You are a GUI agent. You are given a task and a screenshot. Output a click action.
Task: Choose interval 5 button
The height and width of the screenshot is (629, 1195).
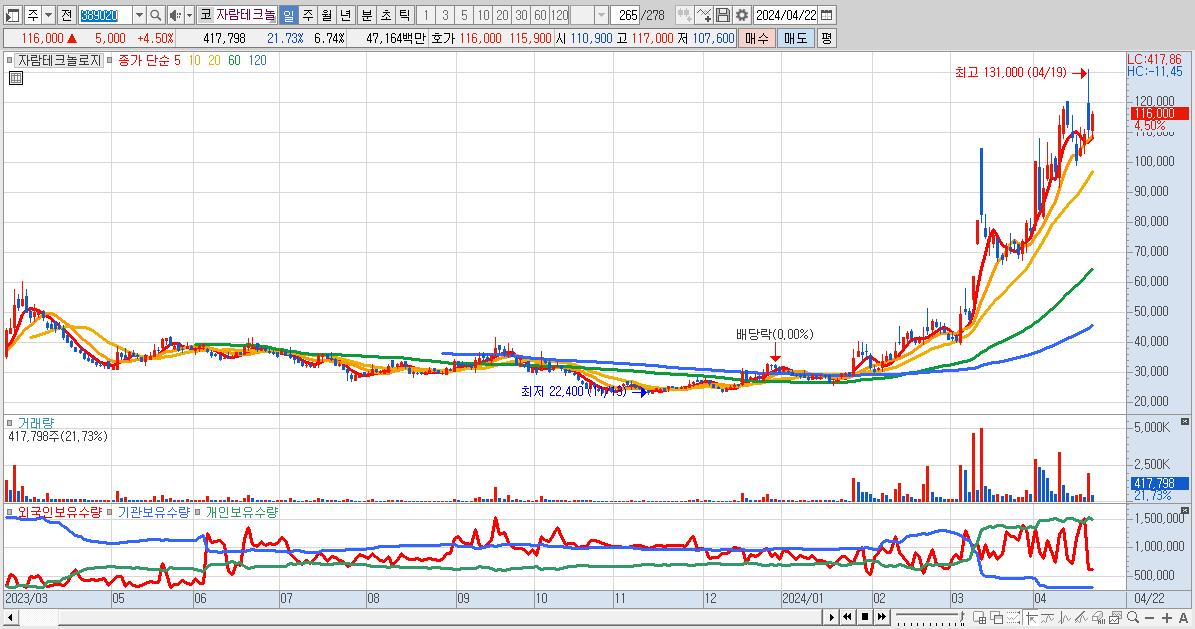(x=464, y=15)
